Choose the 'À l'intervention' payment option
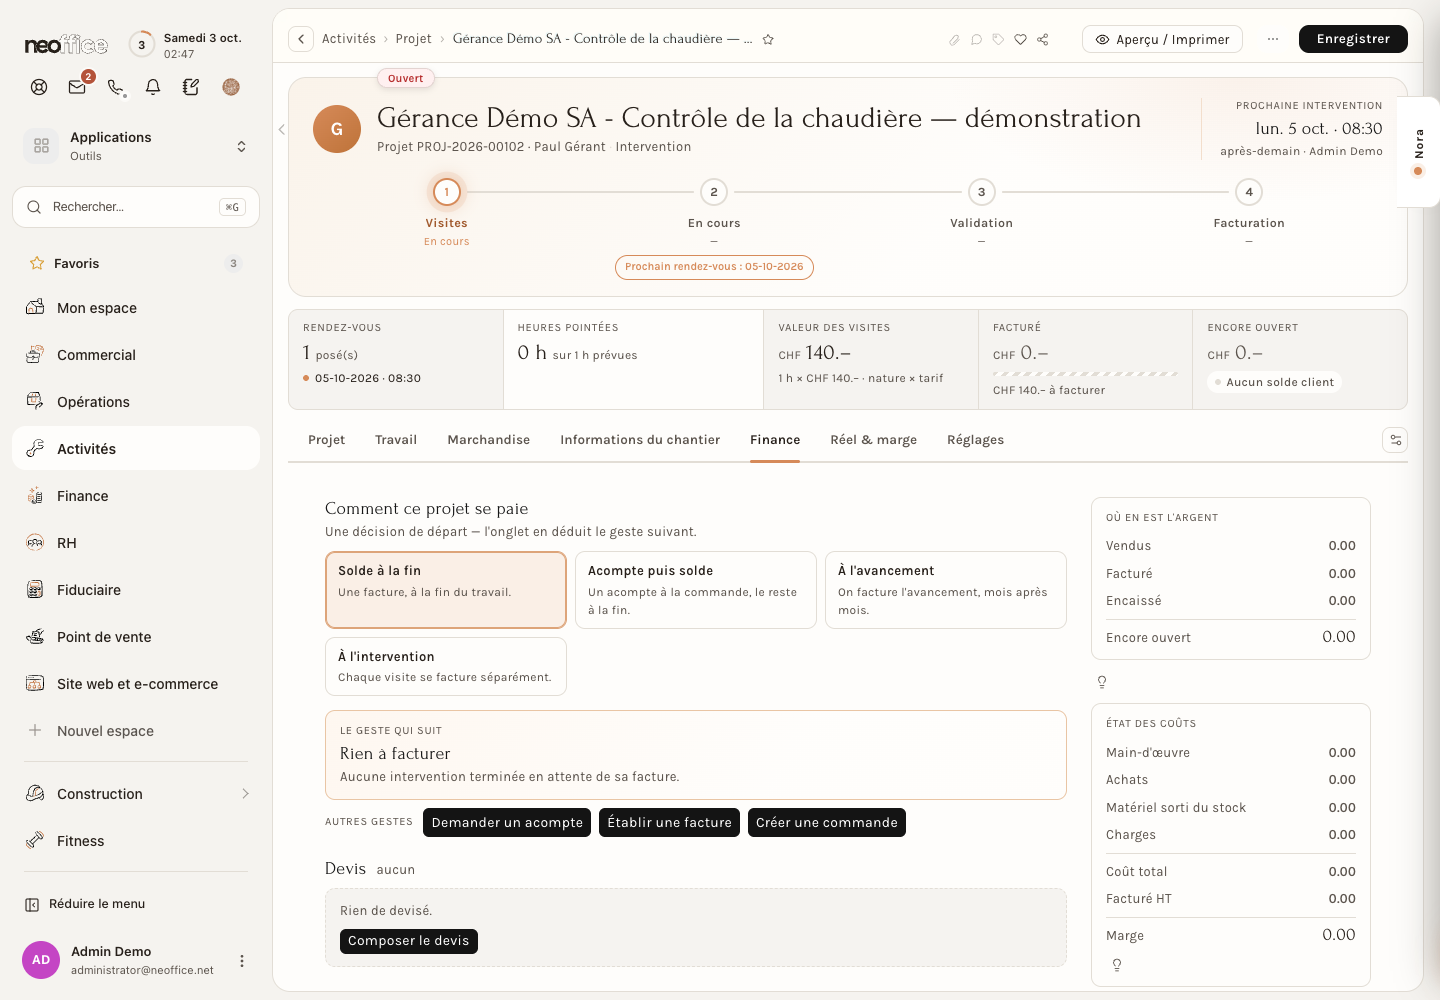 tap(446, 666)
